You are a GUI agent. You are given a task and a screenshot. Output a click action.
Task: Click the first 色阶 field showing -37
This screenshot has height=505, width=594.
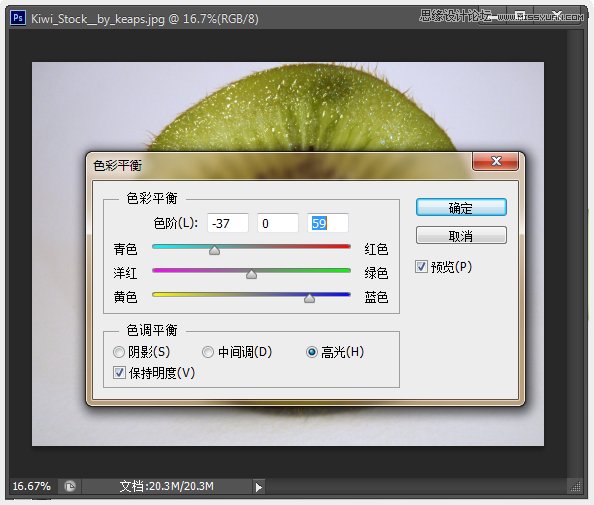228,223
